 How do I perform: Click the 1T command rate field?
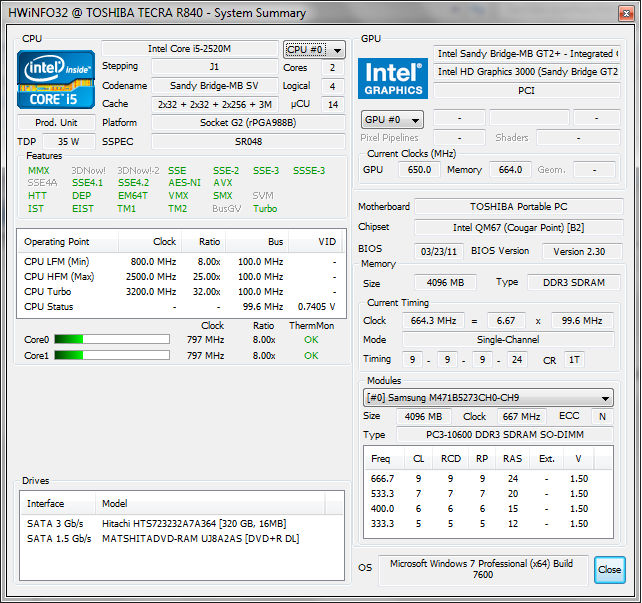[574, 360]
